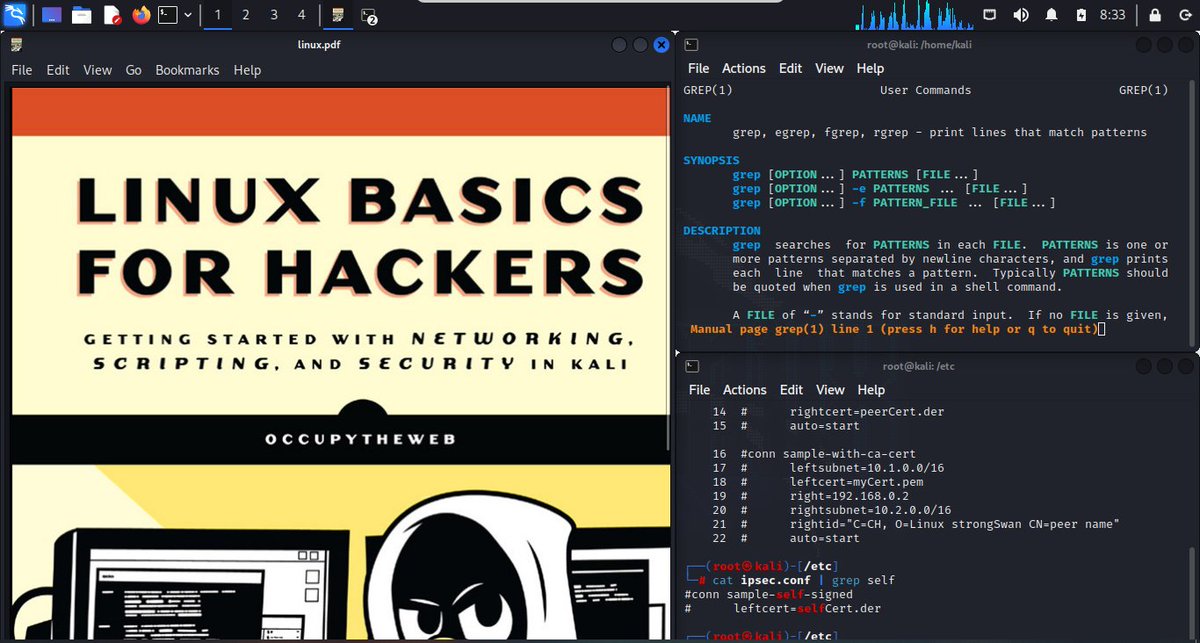1200x643 pixels.
Task: Switch to workspace 4
Action: tap(302, 15)
